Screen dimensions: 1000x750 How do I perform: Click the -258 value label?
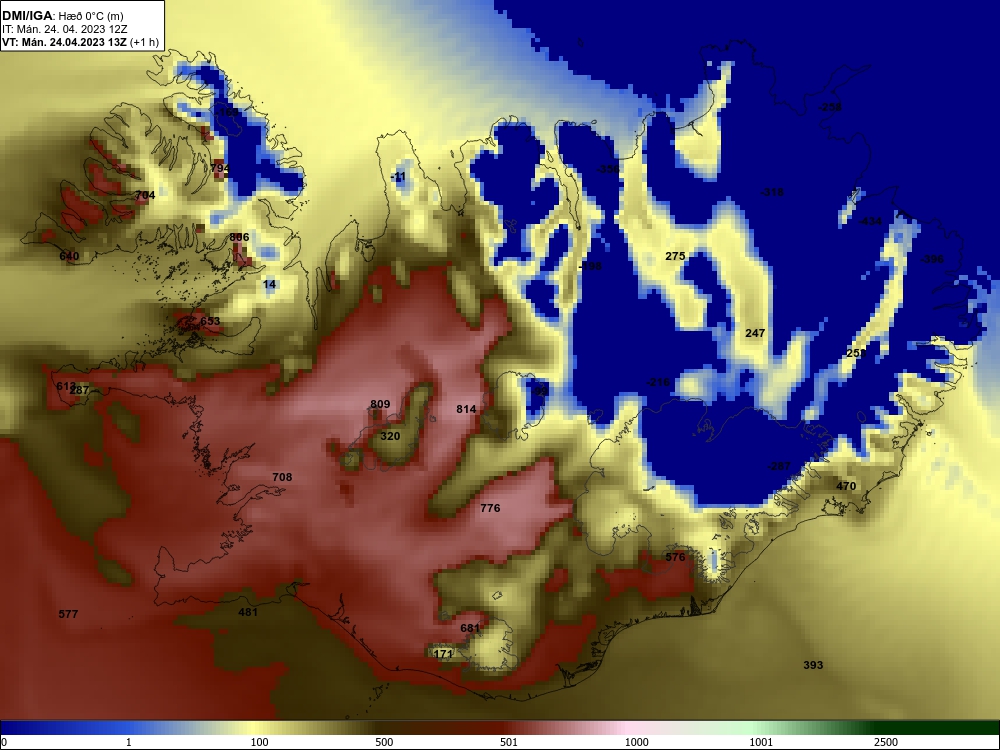[x=830, y=107]
